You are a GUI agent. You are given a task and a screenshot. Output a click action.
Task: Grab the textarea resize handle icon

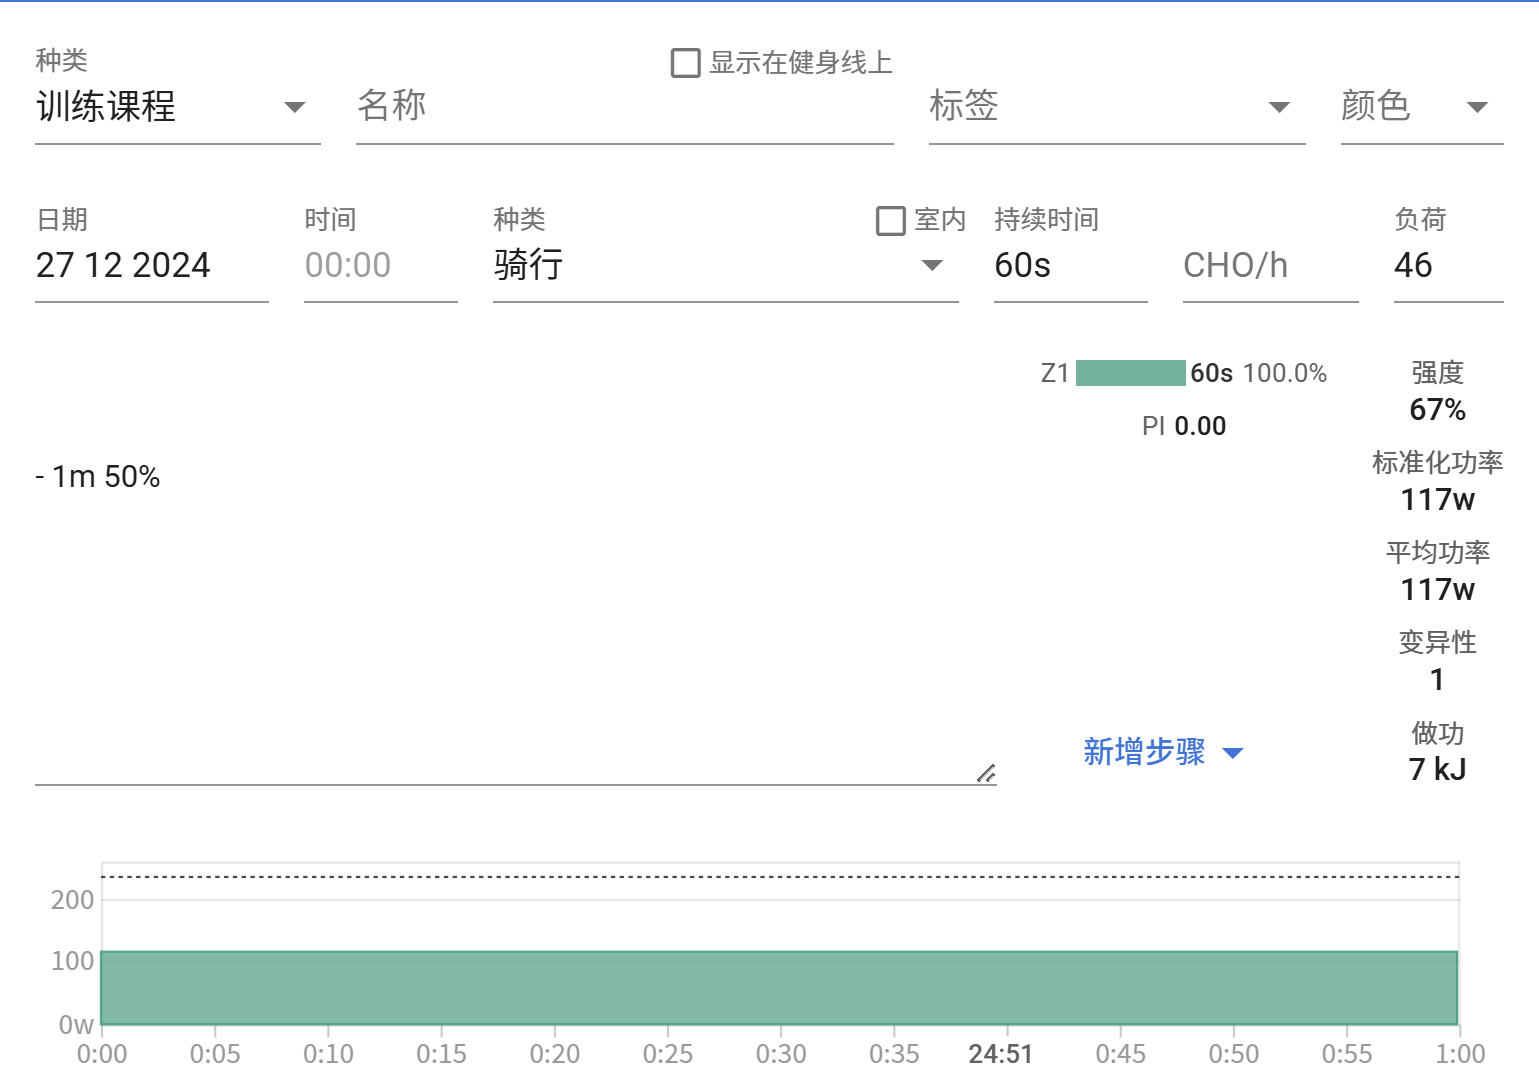[x=986, y=773]
